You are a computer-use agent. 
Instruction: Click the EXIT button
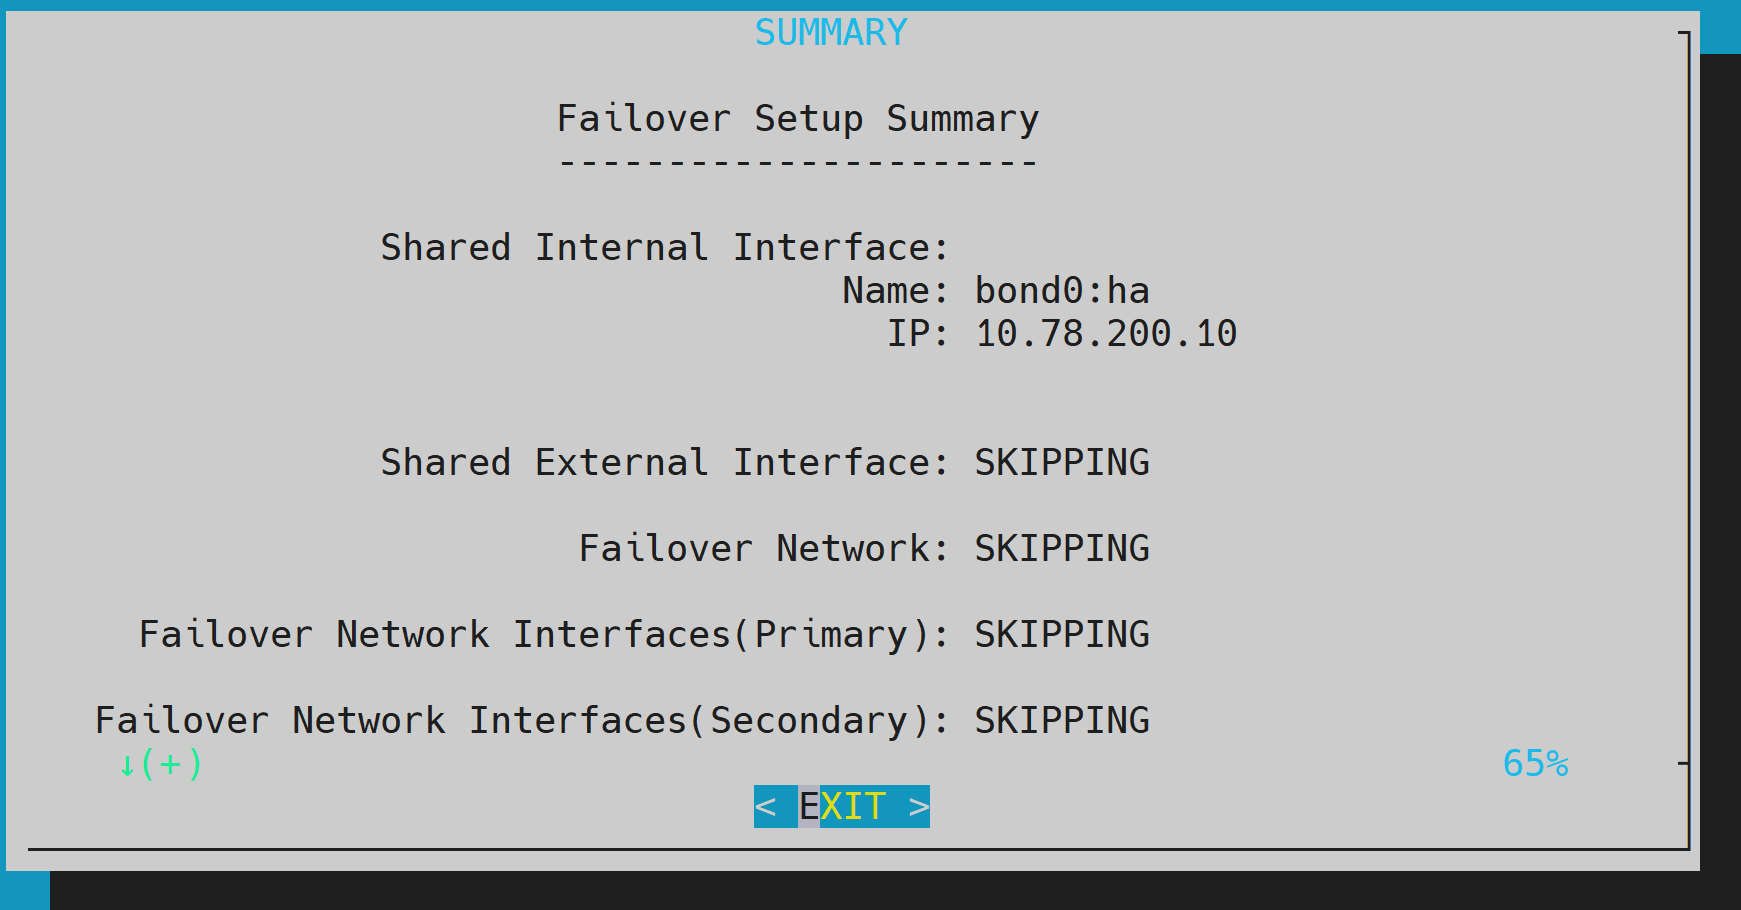pos(841,806)
